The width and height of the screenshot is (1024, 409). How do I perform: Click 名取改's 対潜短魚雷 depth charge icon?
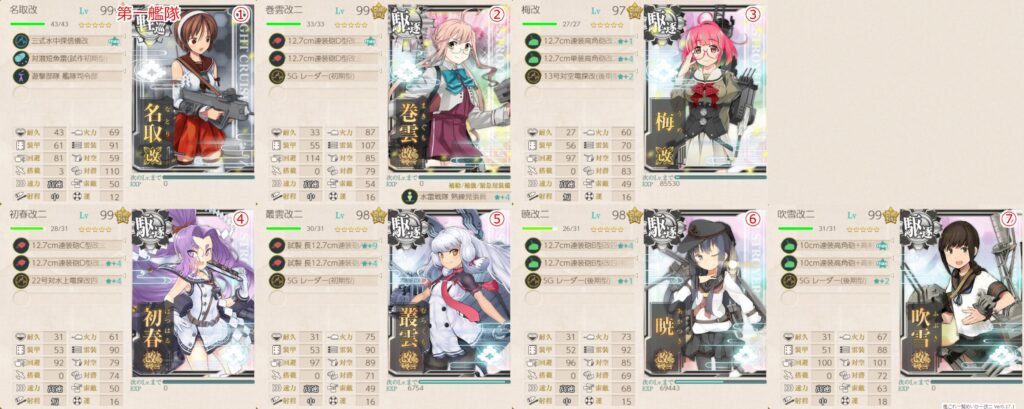coord(22,58)
